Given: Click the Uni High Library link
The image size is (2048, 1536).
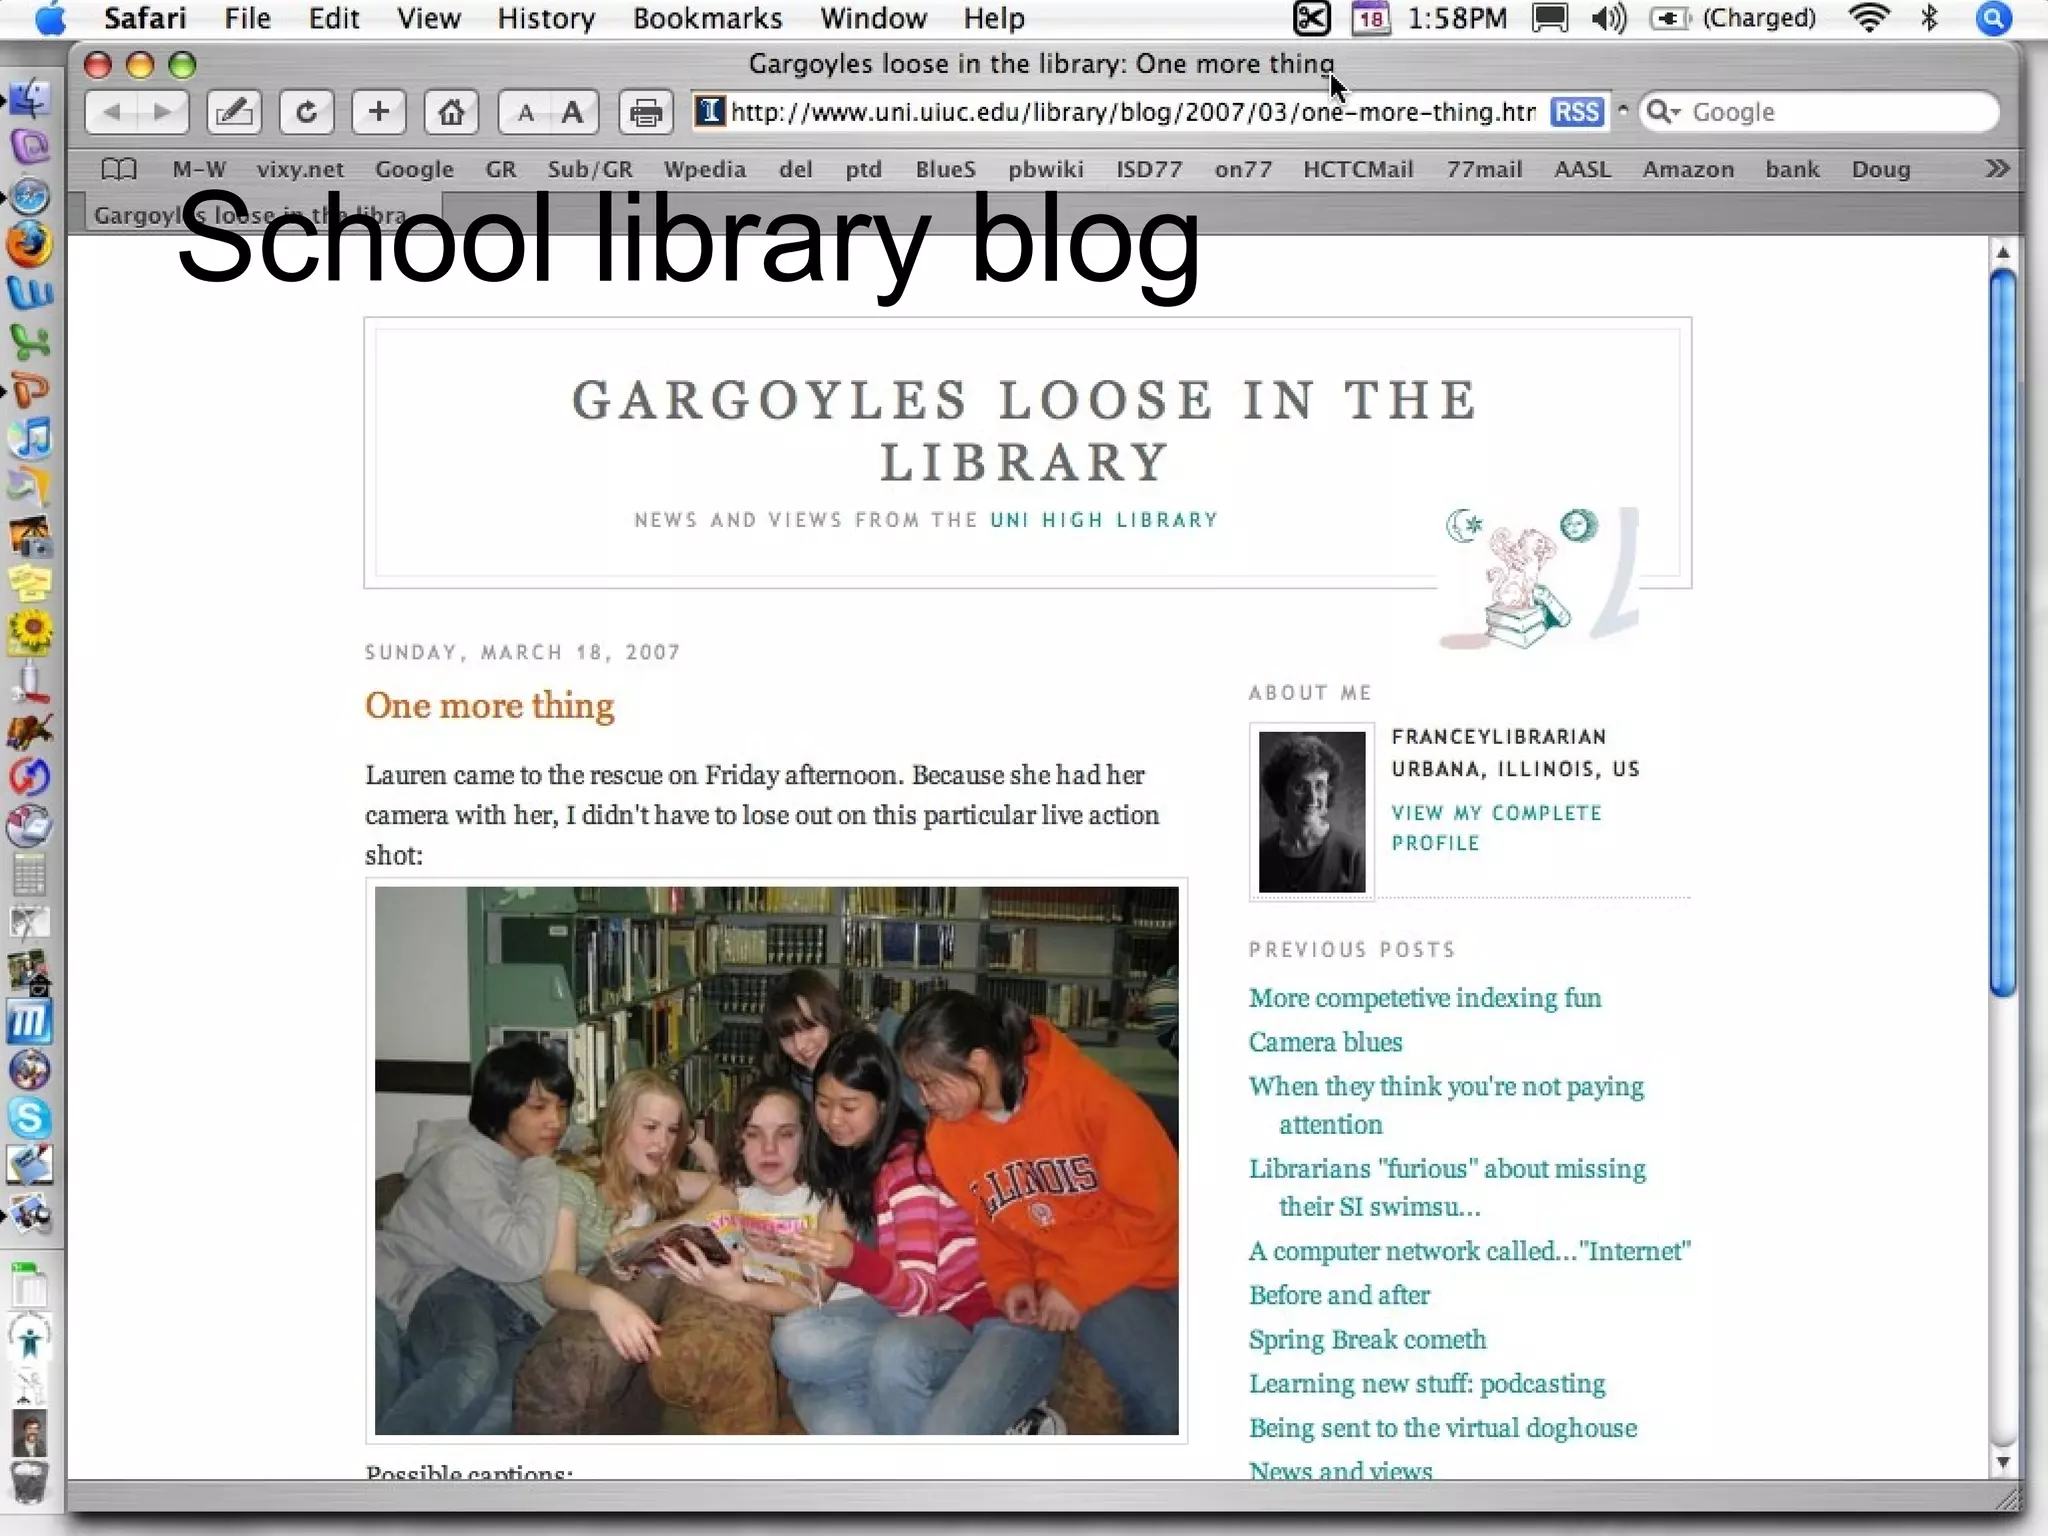Looking at the screenshot, I should tap(1104, 520).
